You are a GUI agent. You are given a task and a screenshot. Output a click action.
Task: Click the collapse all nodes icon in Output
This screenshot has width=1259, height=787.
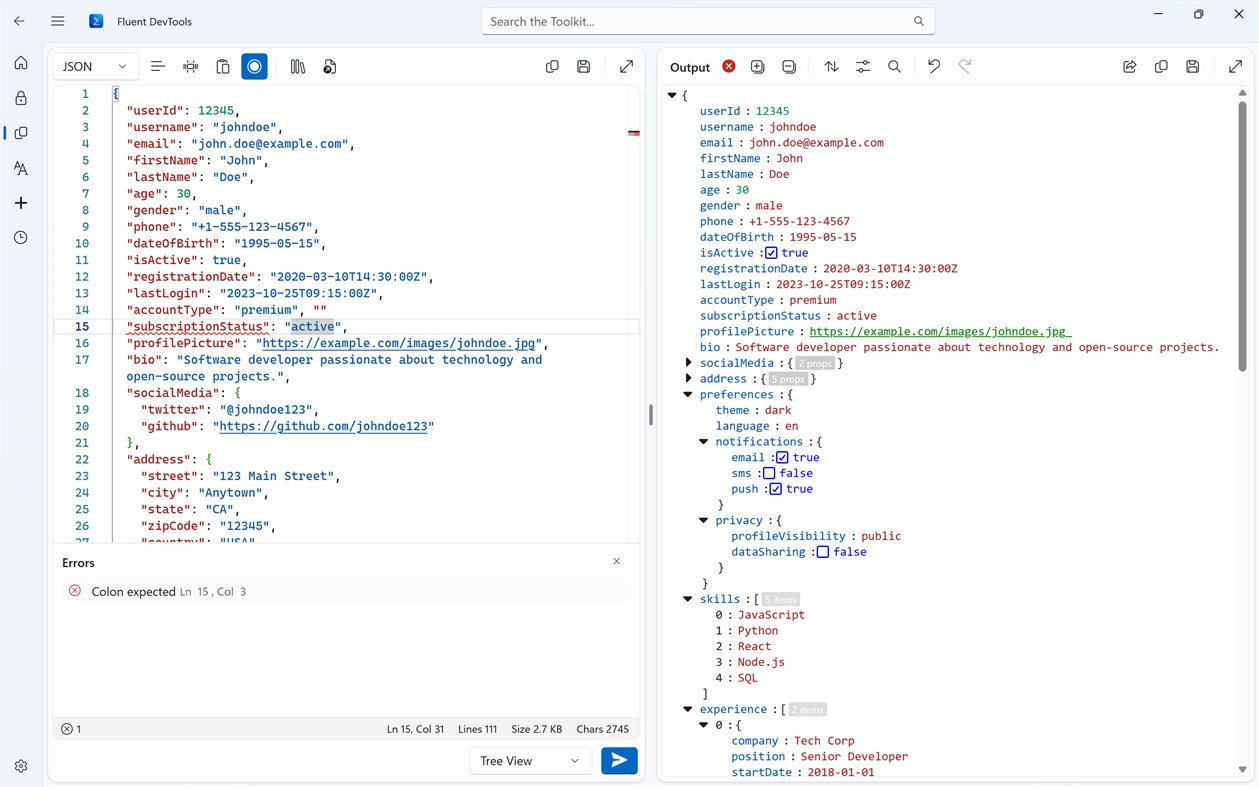pyautogui.click(x=789, y=67)
